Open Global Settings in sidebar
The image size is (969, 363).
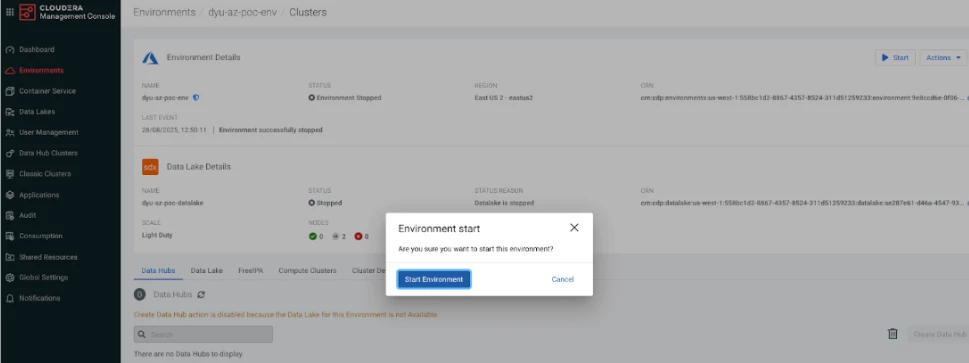[x=43, y=278]
